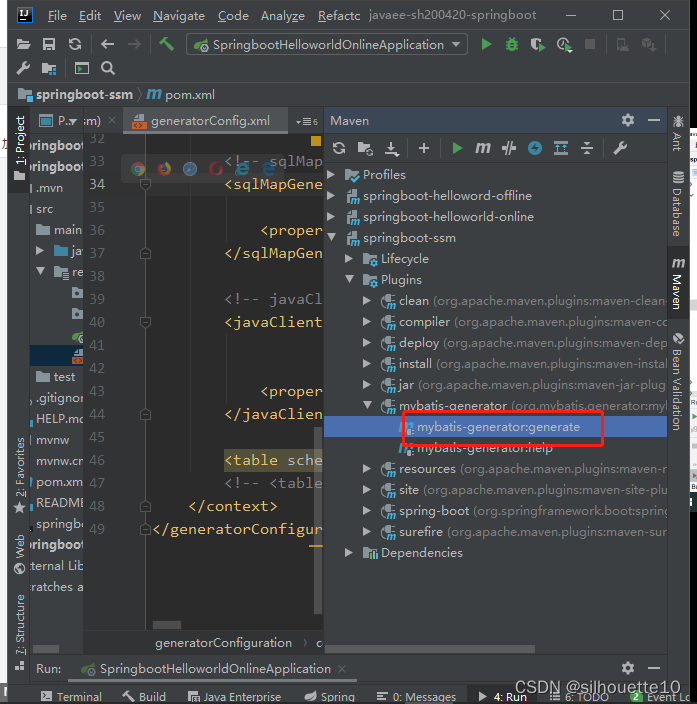697x704 pixels.
Task: Open settings with the wrench icon
Action: (x=23, y=68)
